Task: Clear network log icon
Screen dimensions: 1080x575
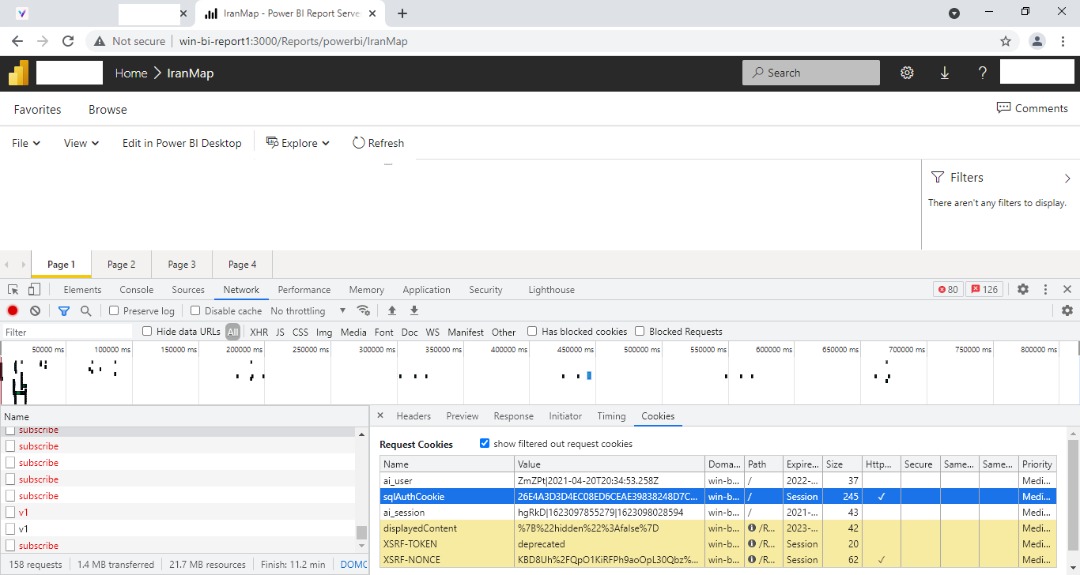Action: (35, 311)
